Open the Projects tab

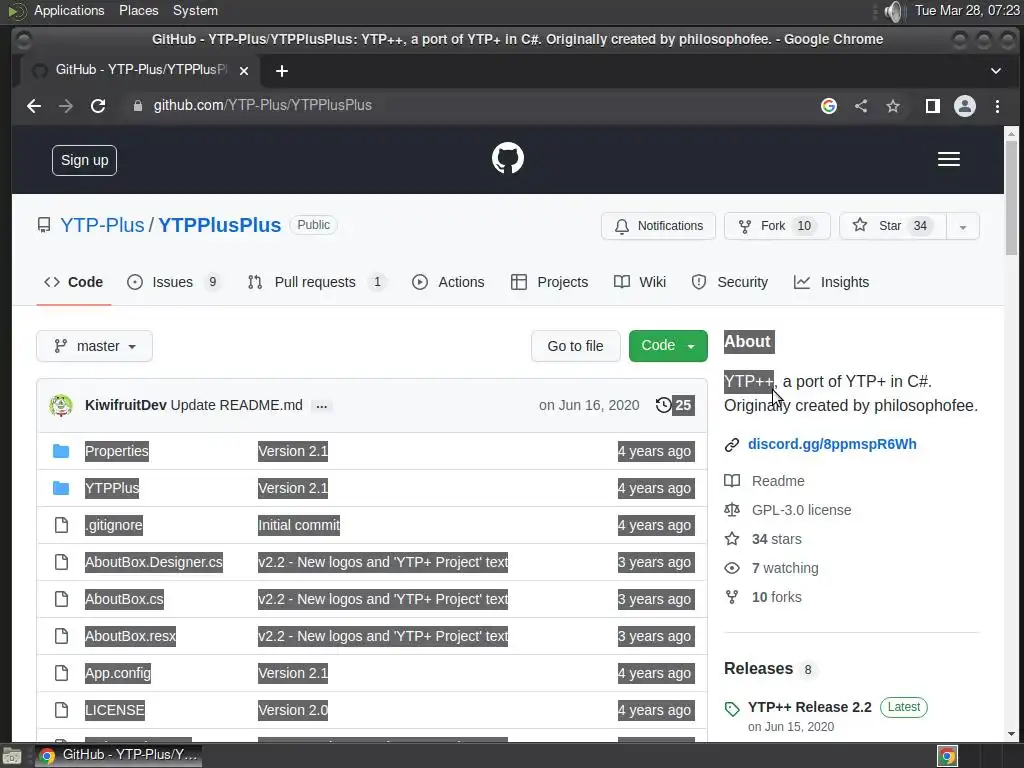click(550, 282)
